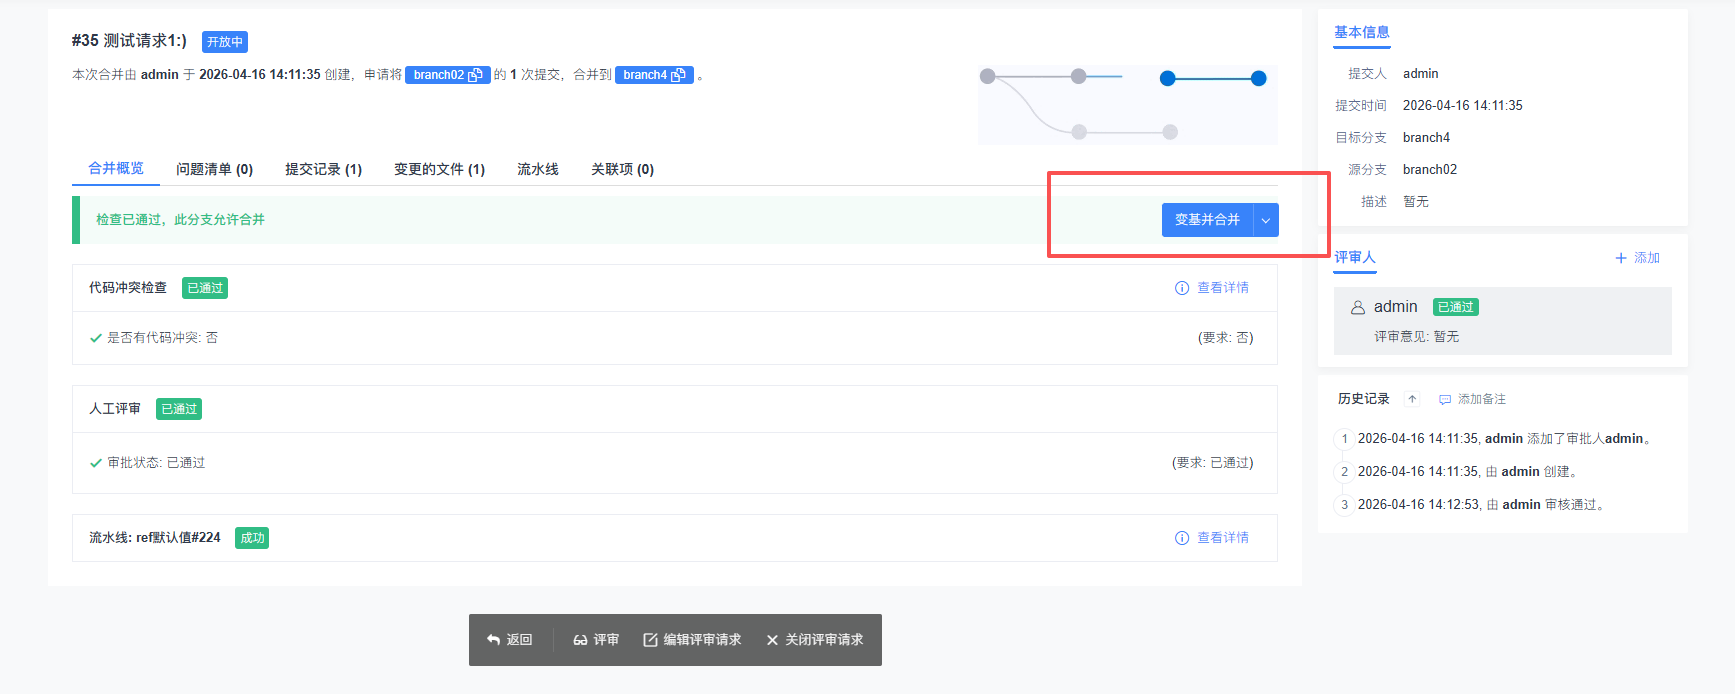Switch to 流水线 tab
Image resolution: width=1735 pixels, height=694 pixels.
pos(538,169)
